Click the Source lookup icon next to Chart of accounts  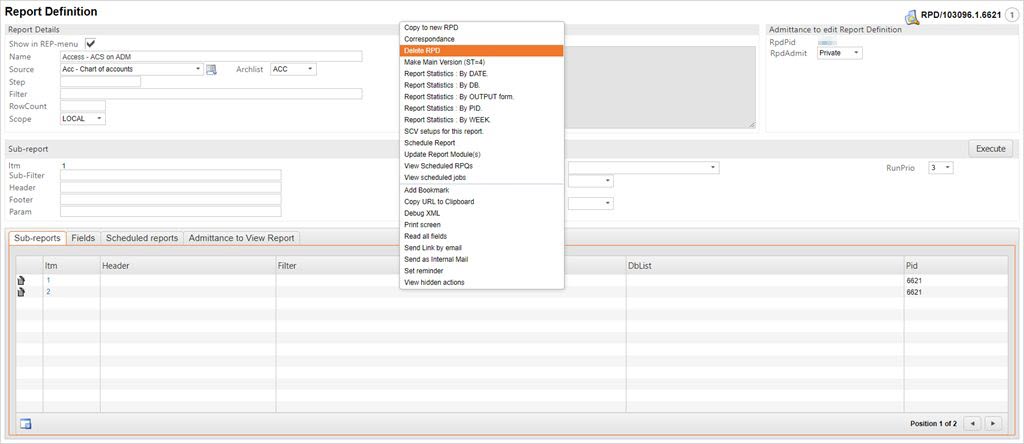coord(211,69)
